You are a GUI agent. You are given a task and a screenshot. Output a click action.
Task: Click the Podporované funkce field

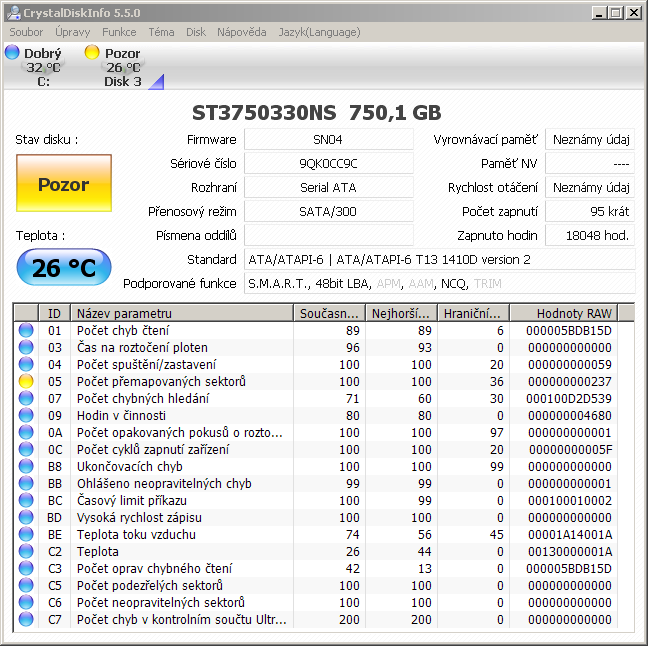439,283
